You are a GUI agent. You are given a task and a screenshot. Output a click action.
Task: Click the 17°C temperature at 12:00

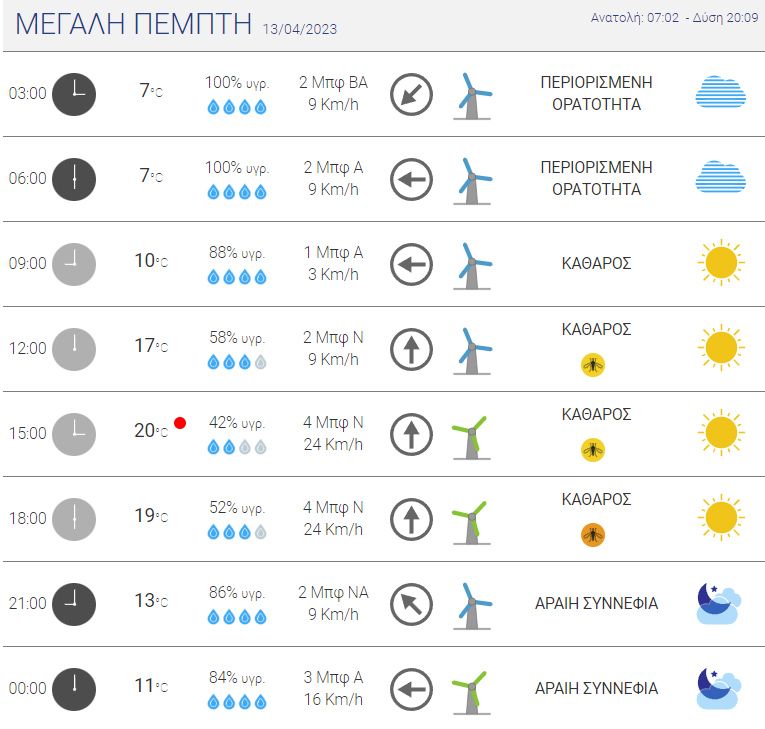click(151, 345)
